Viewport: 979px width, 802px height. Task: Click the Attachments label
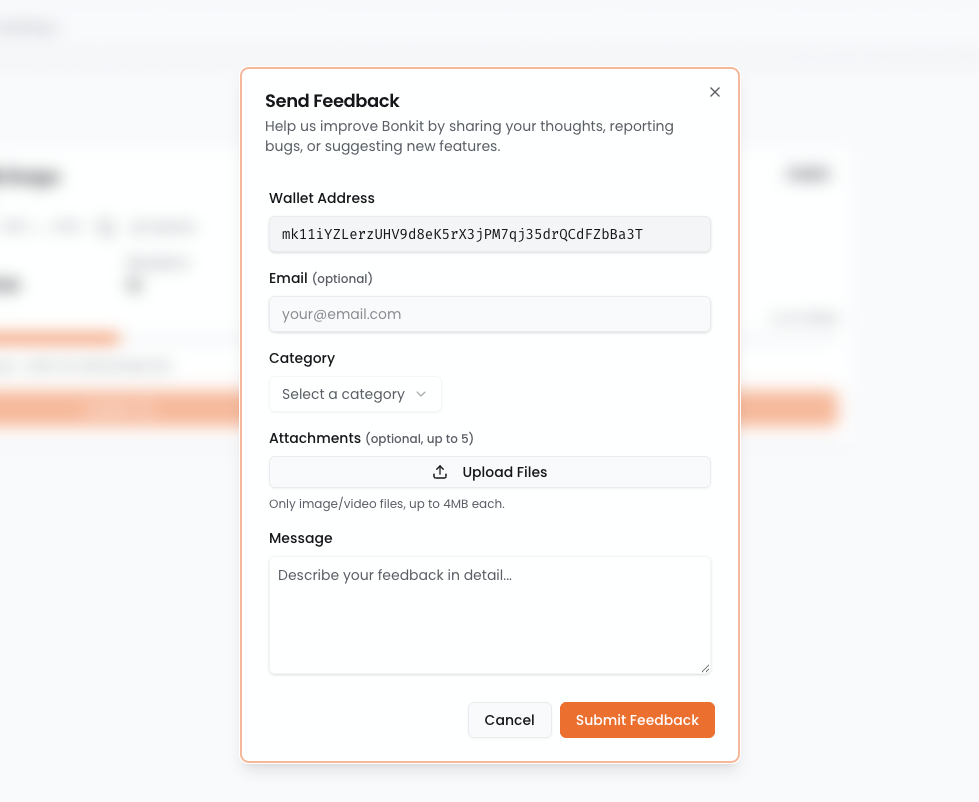(x=315, y=438)
